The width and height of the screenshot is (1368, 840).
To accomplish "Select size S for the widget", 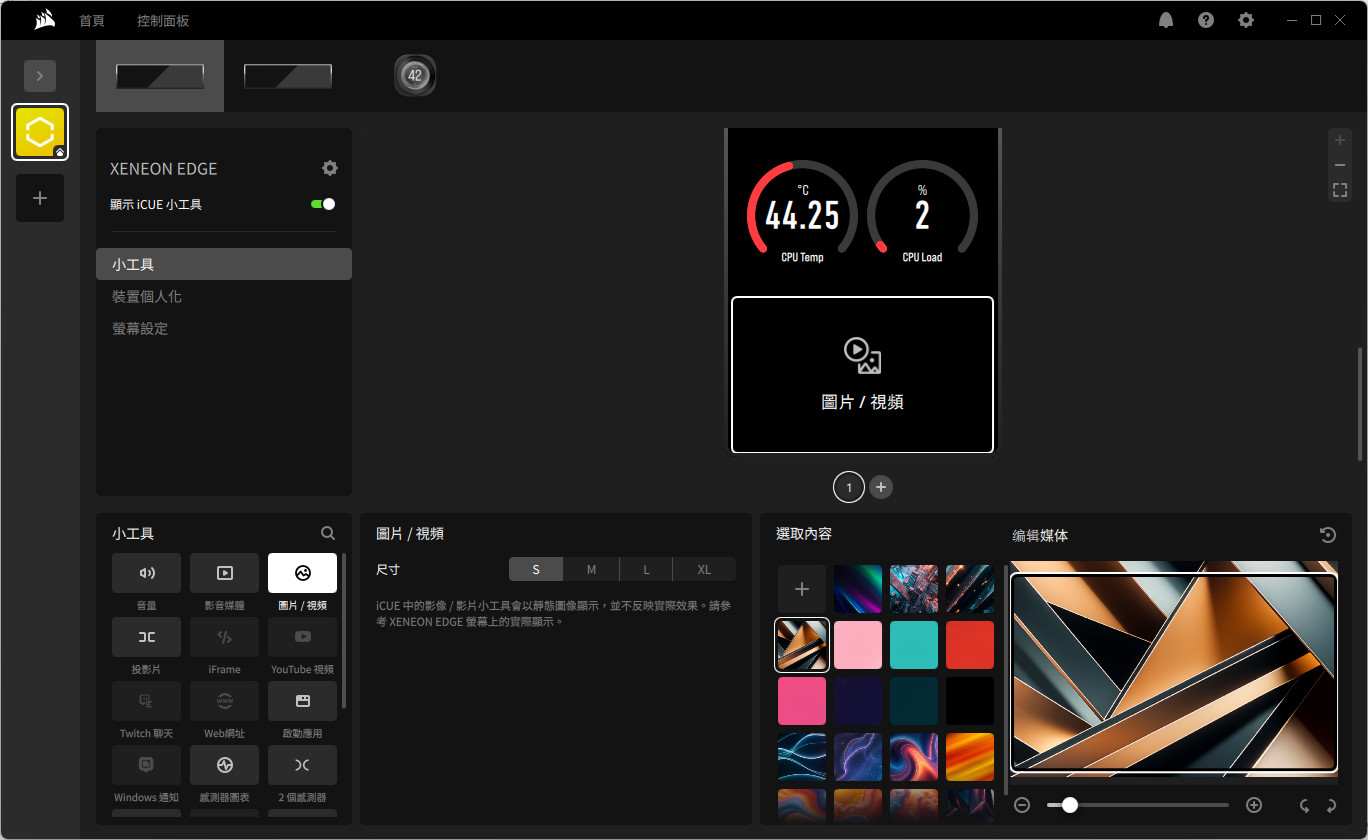I will pos(536,570).
